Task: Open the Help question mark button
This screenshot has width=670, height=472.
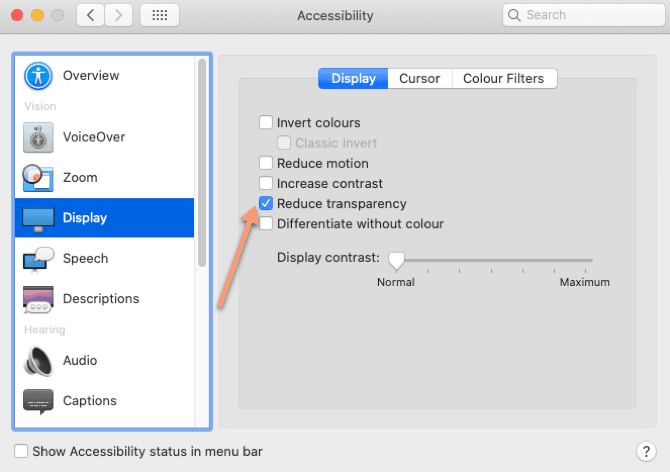Action: click(645, 452)
